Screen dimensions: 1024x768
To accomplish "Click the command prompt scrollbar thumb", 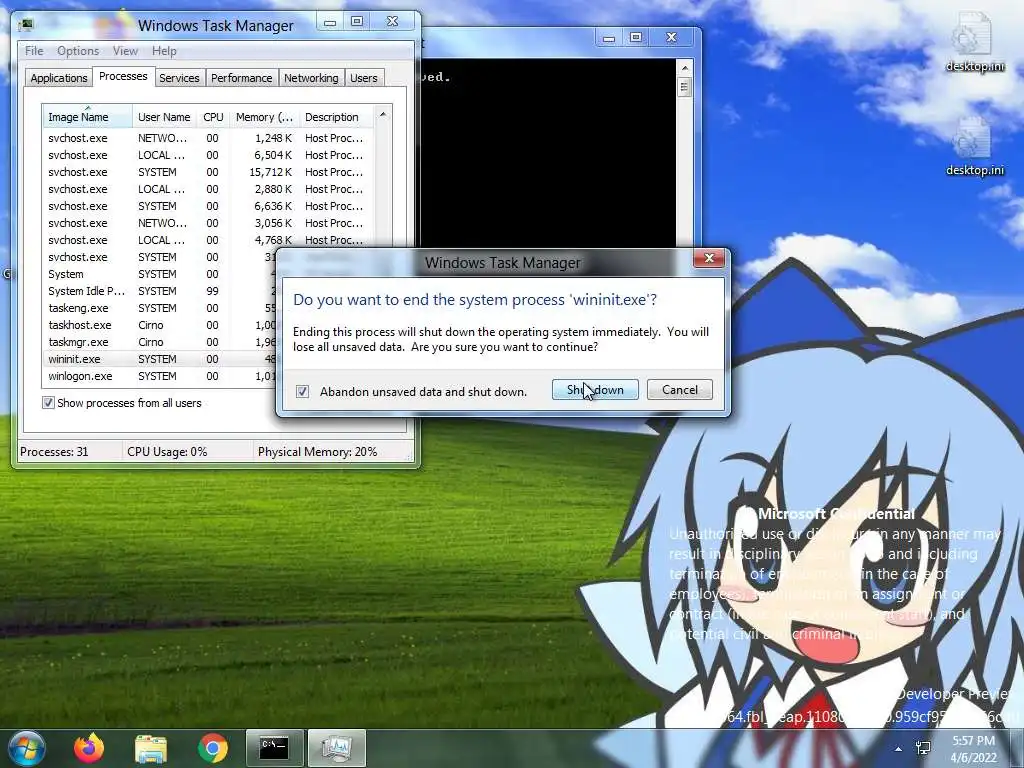I will (x=684, y=87).
